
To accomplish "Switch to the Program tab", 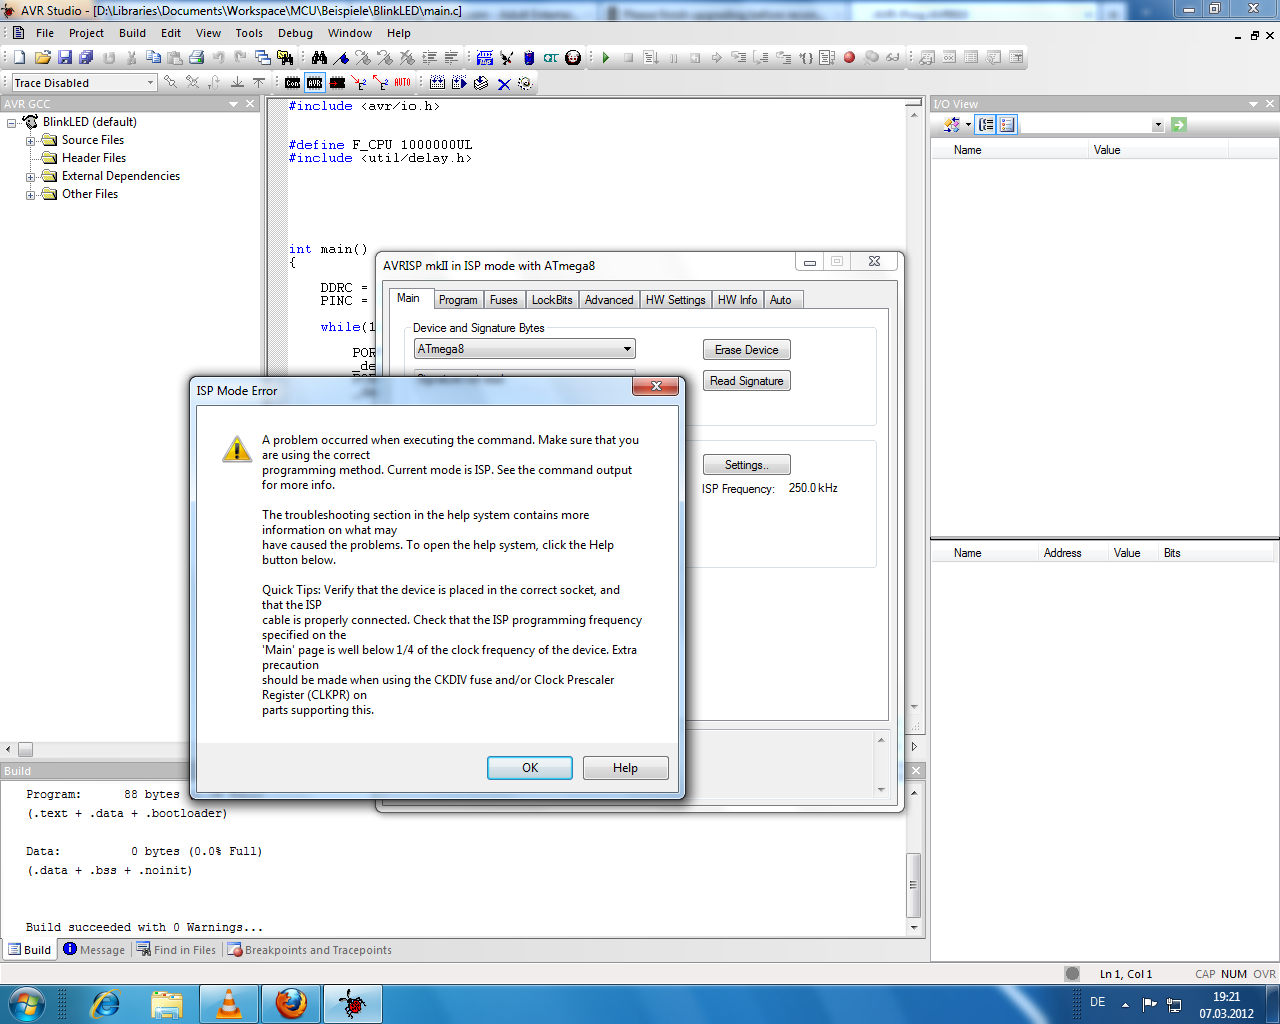I will [x=458, y=300].
